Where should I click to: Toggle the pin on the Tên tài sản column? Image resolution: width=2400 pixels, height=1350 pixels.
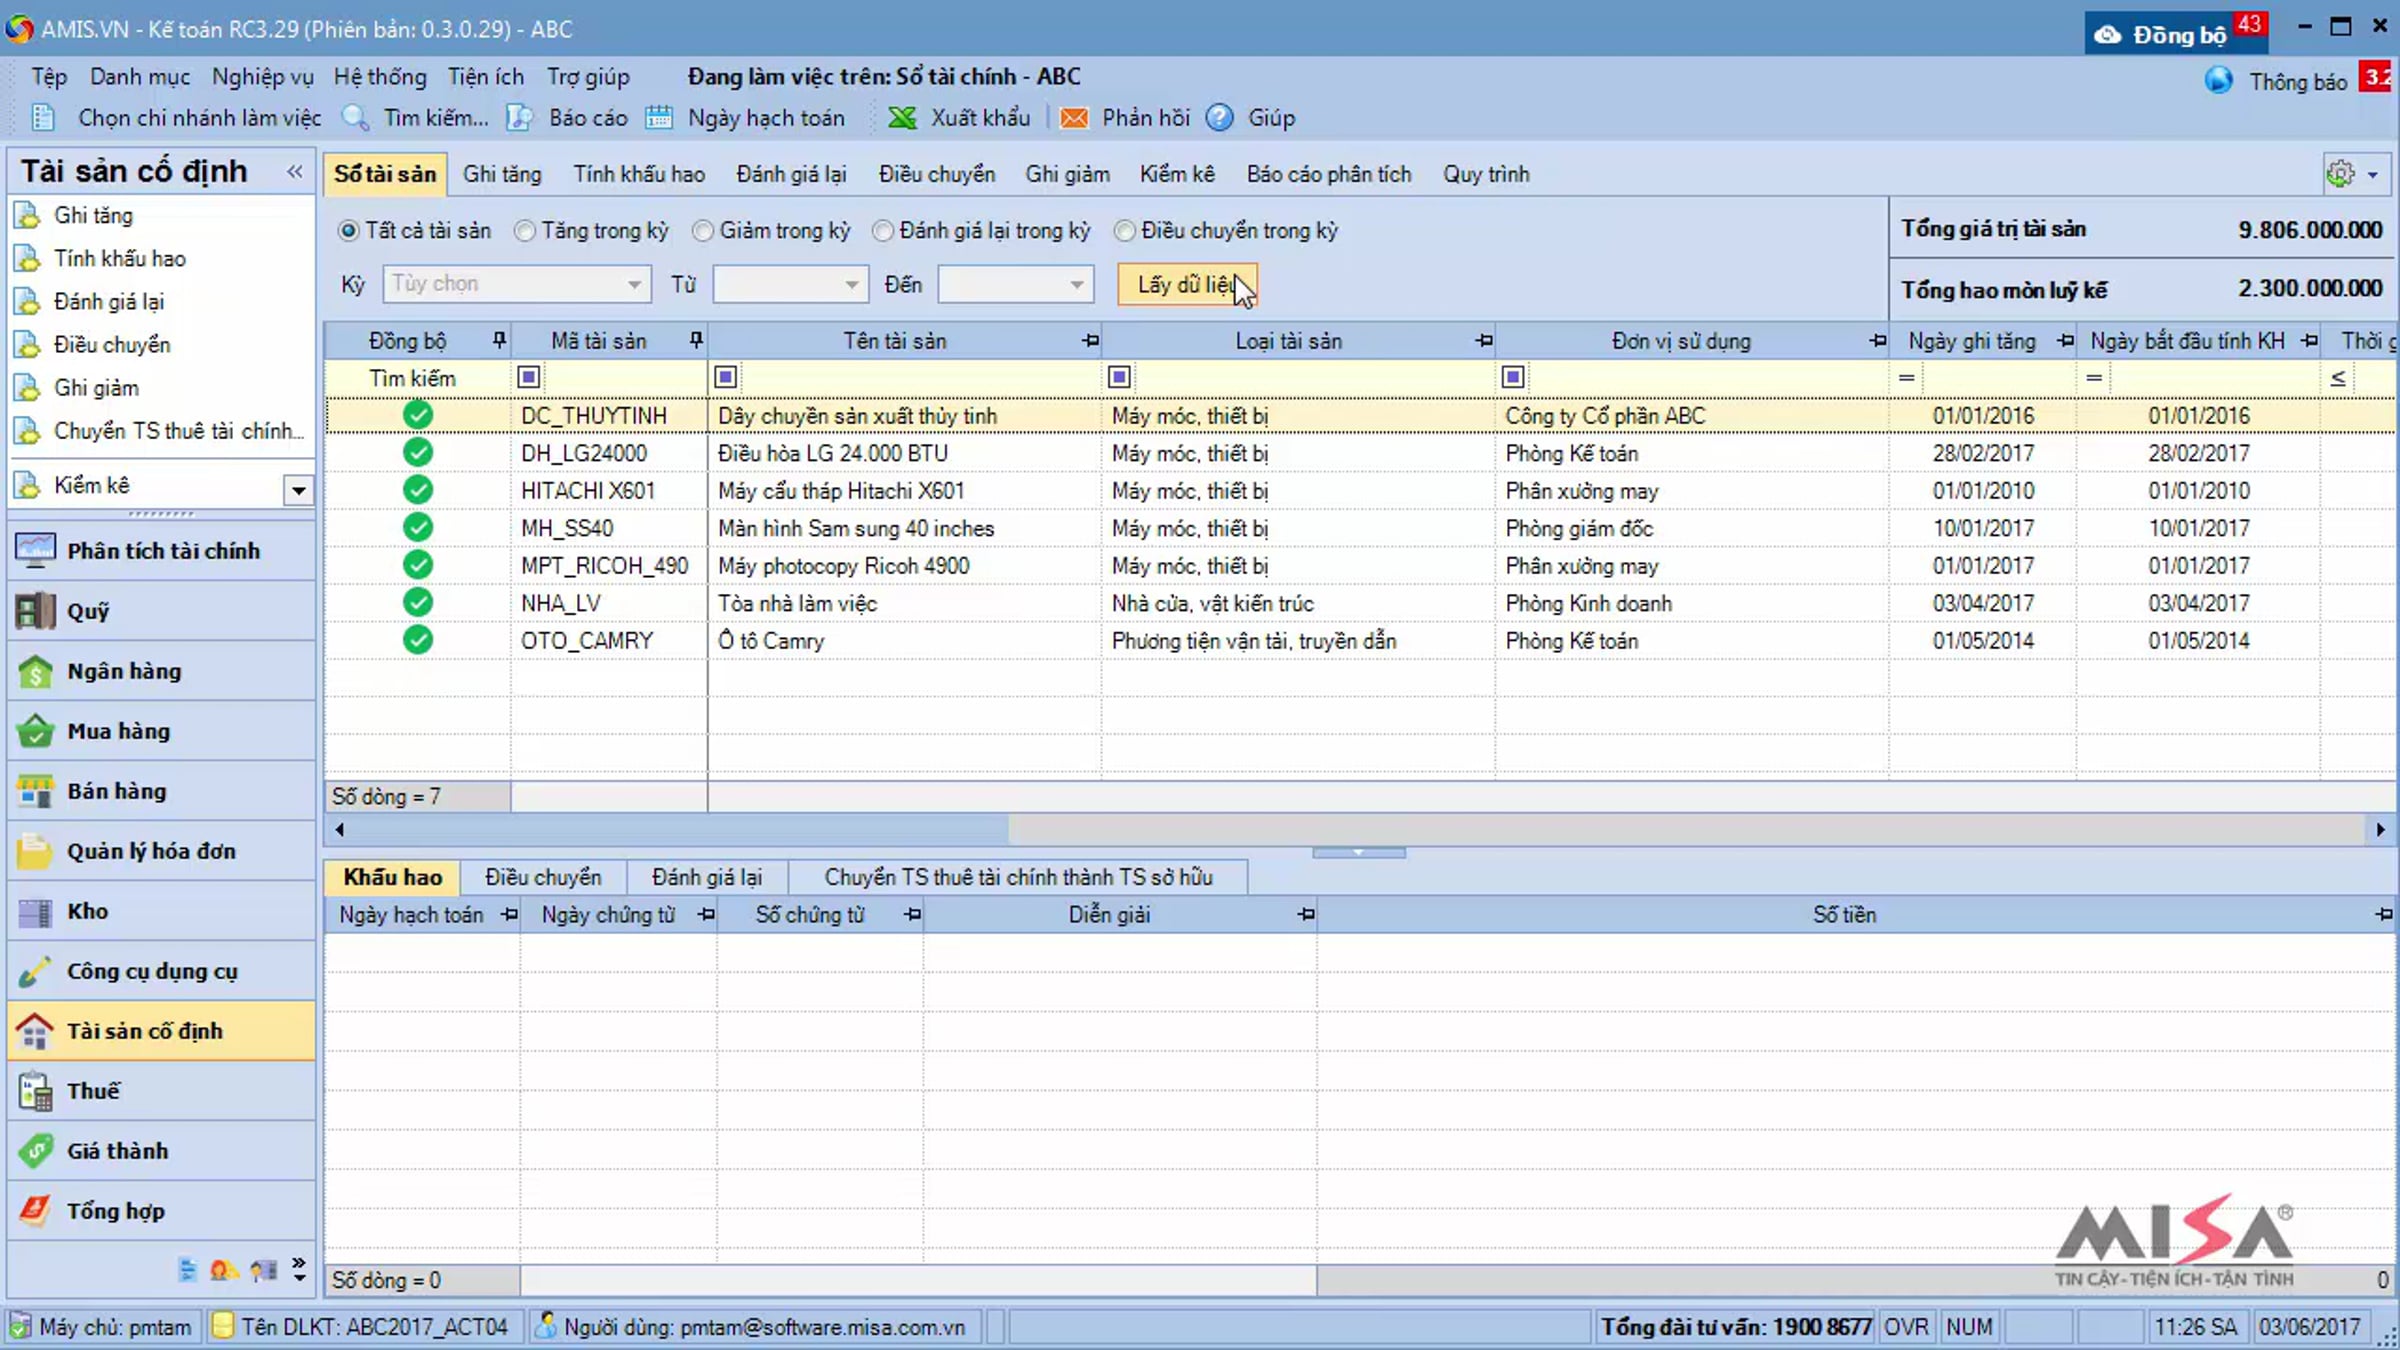[1090, 341]
